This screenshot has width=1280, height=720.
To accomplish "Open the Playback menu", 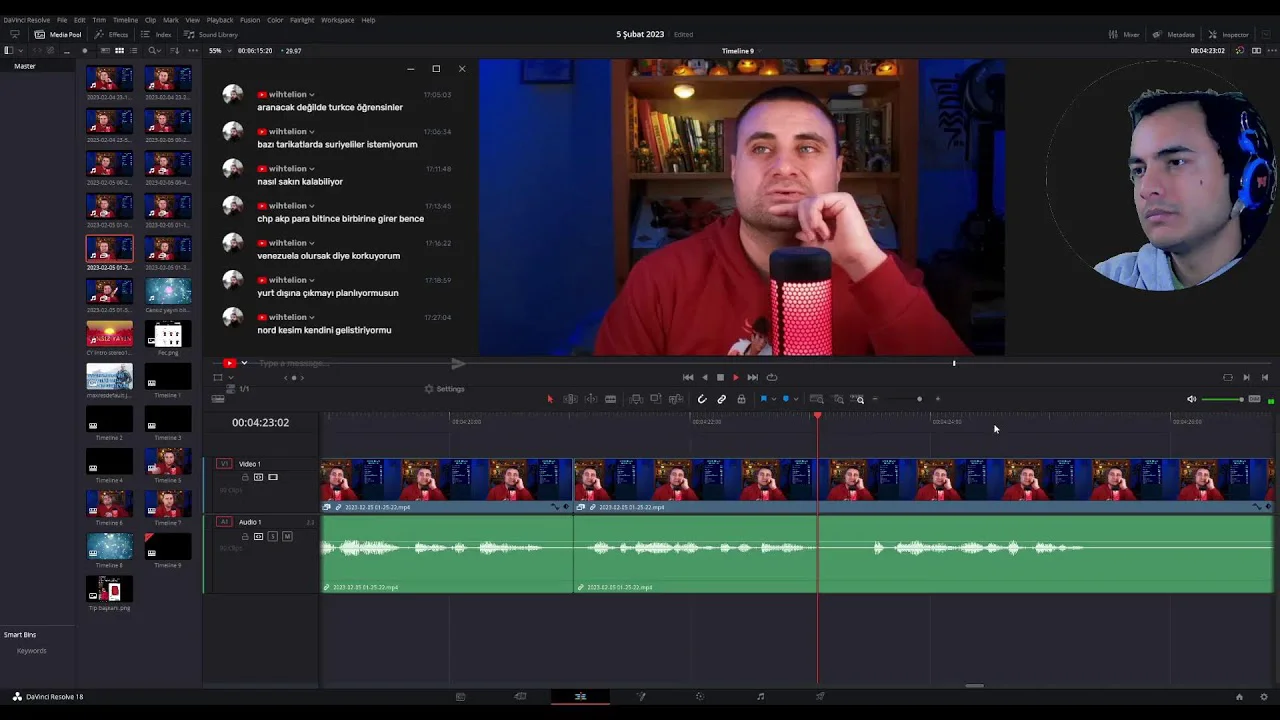I will point(219,20).
